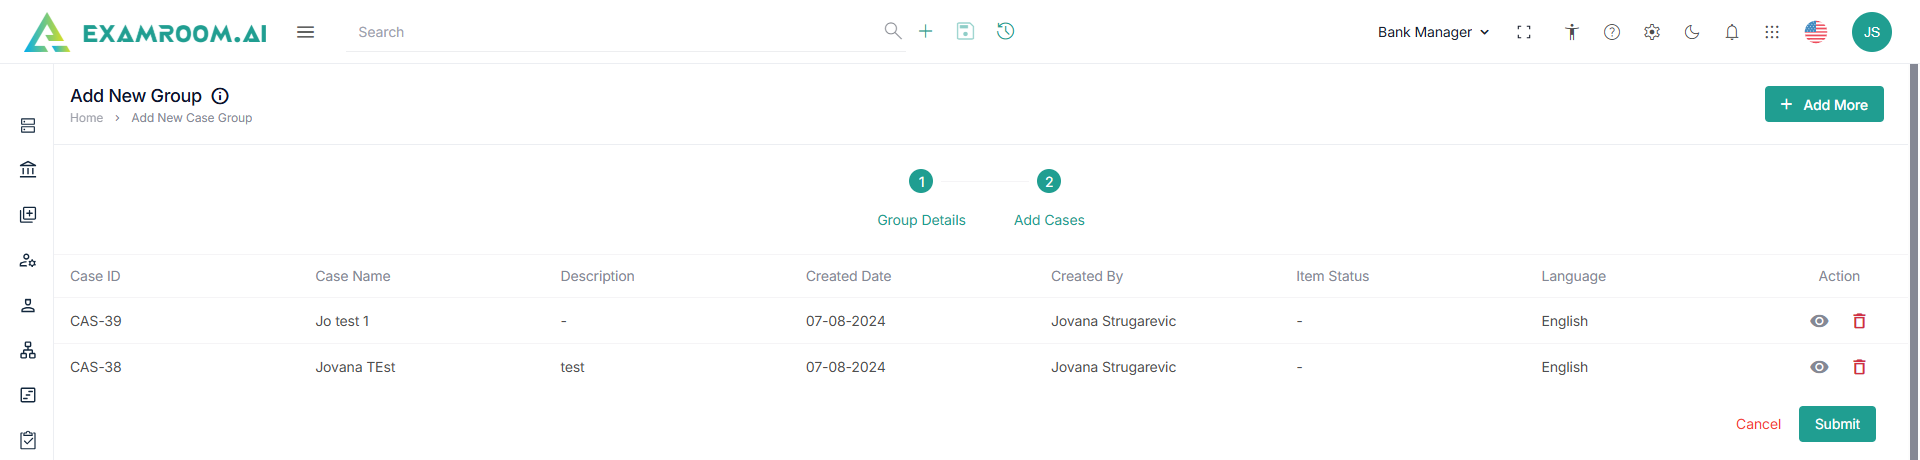The width and height of the screenshot is (1920, 460).
Task: Click the Submit button
Action: tap(1837, 424)
